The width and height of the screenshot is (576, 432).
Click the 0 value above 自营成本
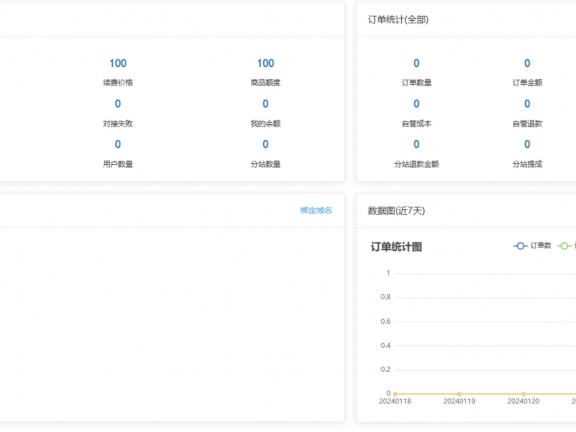pyautogui.click(x=417, y=104)
